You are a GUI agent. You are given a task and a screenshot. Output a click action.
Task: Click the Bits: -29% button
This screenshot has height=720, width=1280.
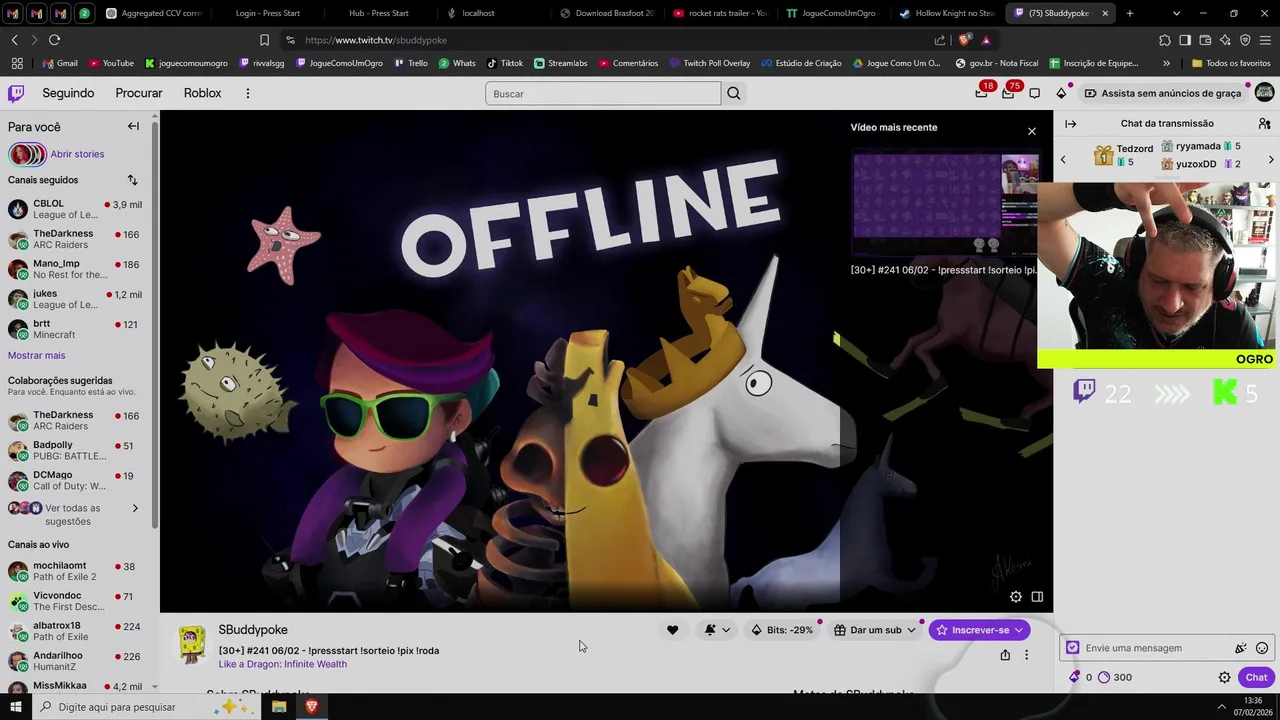tap(782, 630)
